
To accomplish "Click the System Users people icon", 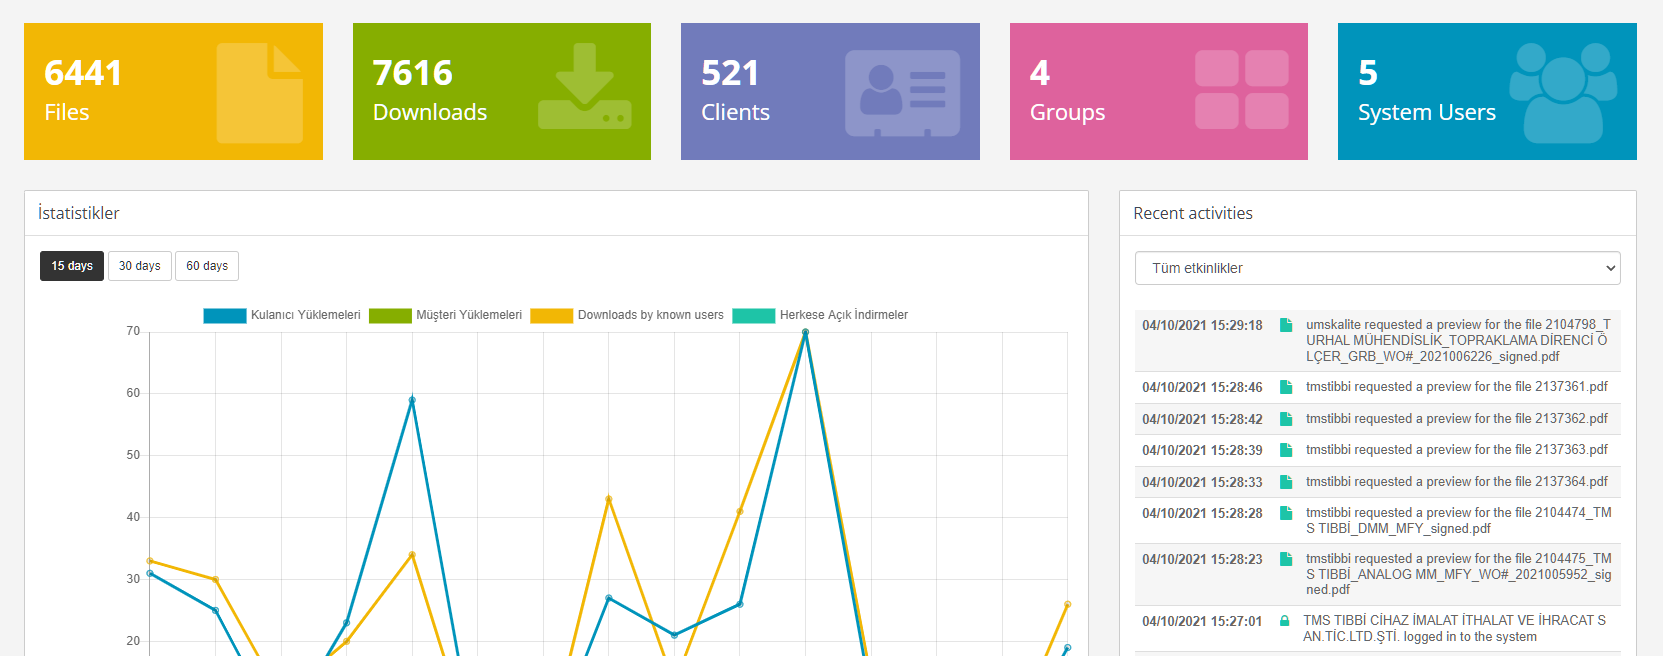I will [x=1564, y=92].
